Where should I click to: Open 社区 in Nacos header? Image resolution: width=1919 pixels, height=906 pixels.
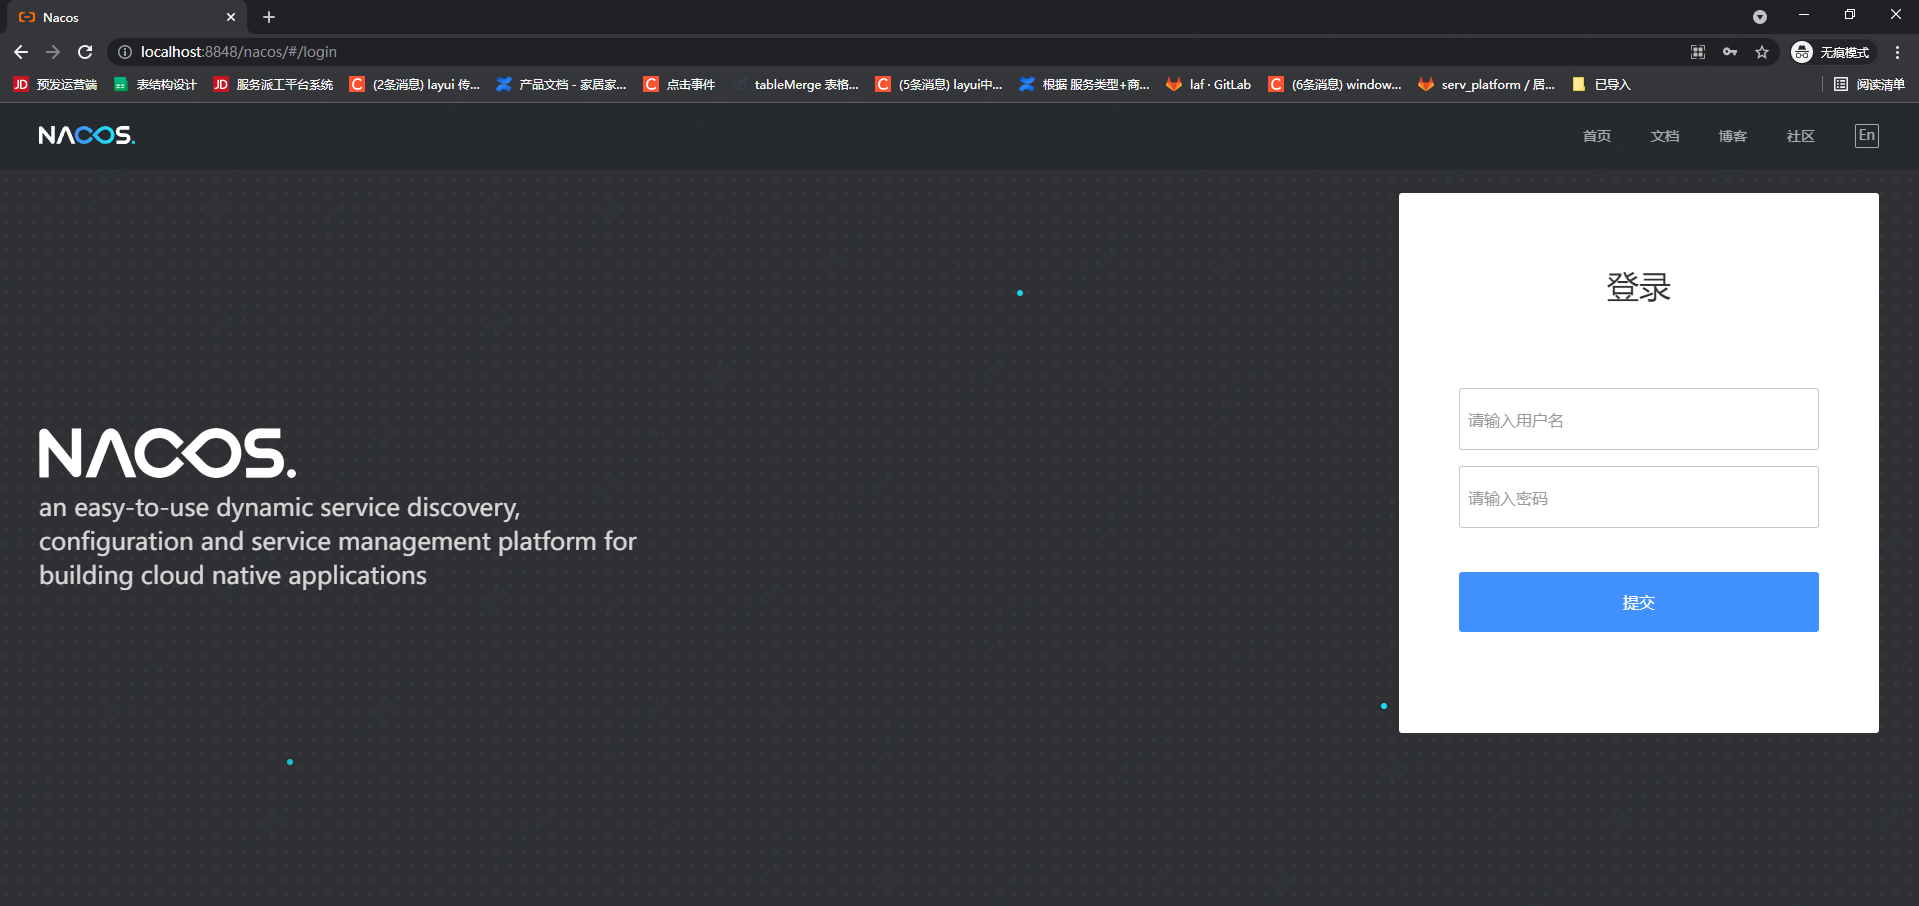[x=1801, y=136]
